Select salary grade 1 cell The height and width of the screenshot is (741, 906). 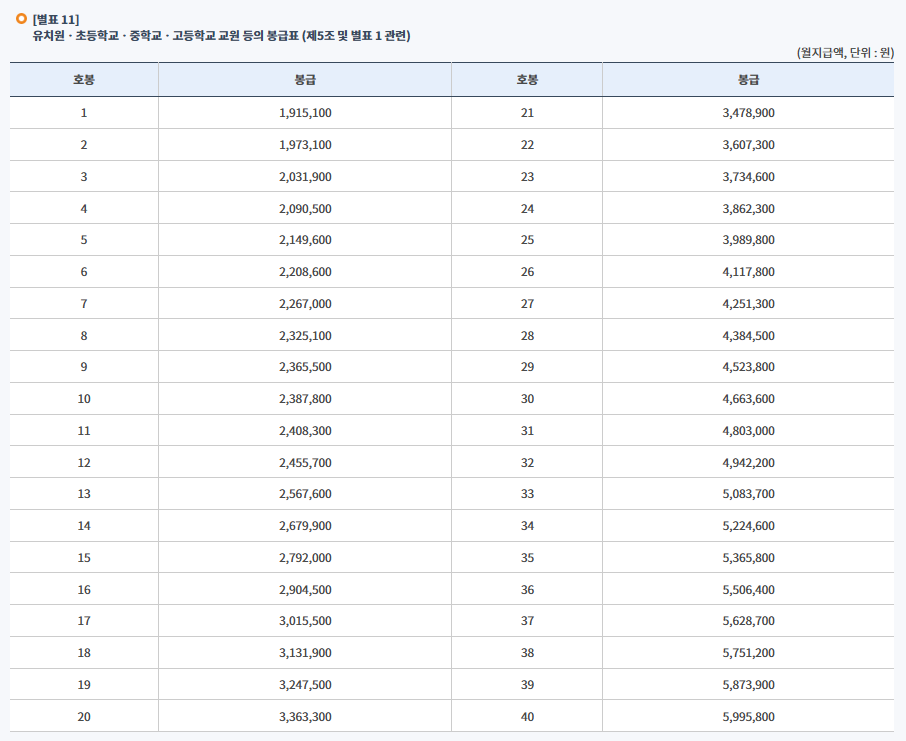point(82,113)
